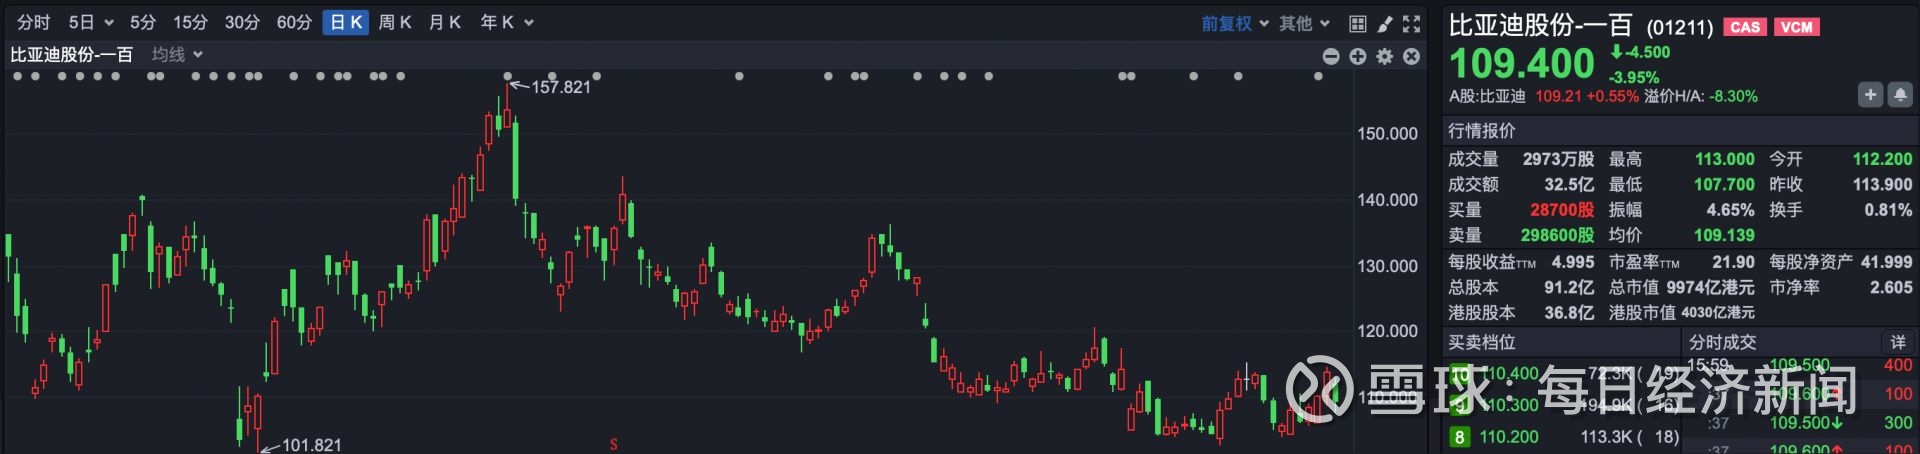Click the A股:比亚迪 link

tap(1487, 96)
